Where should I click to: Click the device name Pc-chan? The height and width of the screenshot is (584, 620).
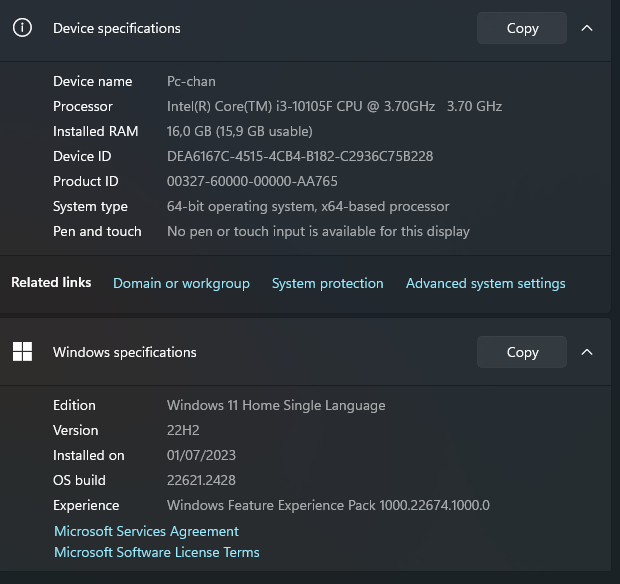191,81
